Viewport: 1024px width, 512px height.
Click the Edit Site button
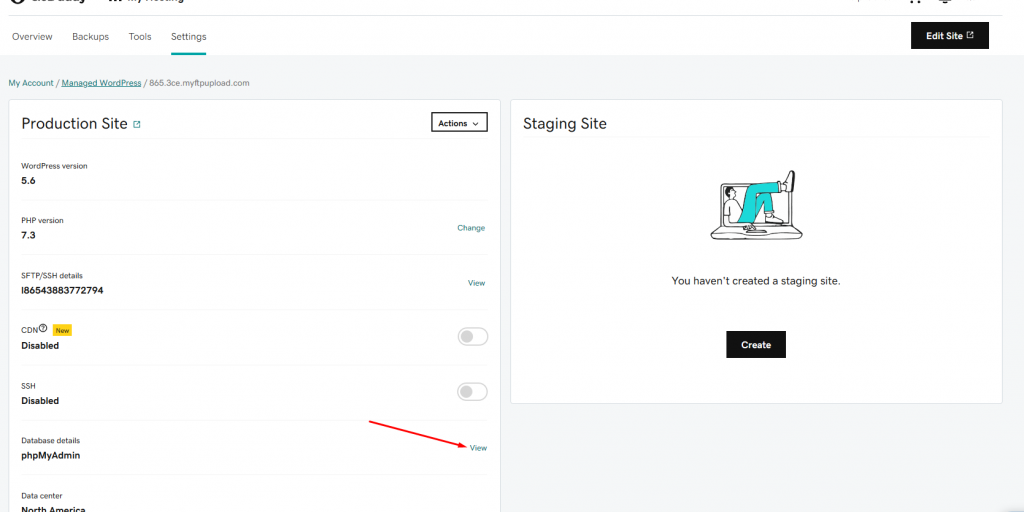click(950, 36)
